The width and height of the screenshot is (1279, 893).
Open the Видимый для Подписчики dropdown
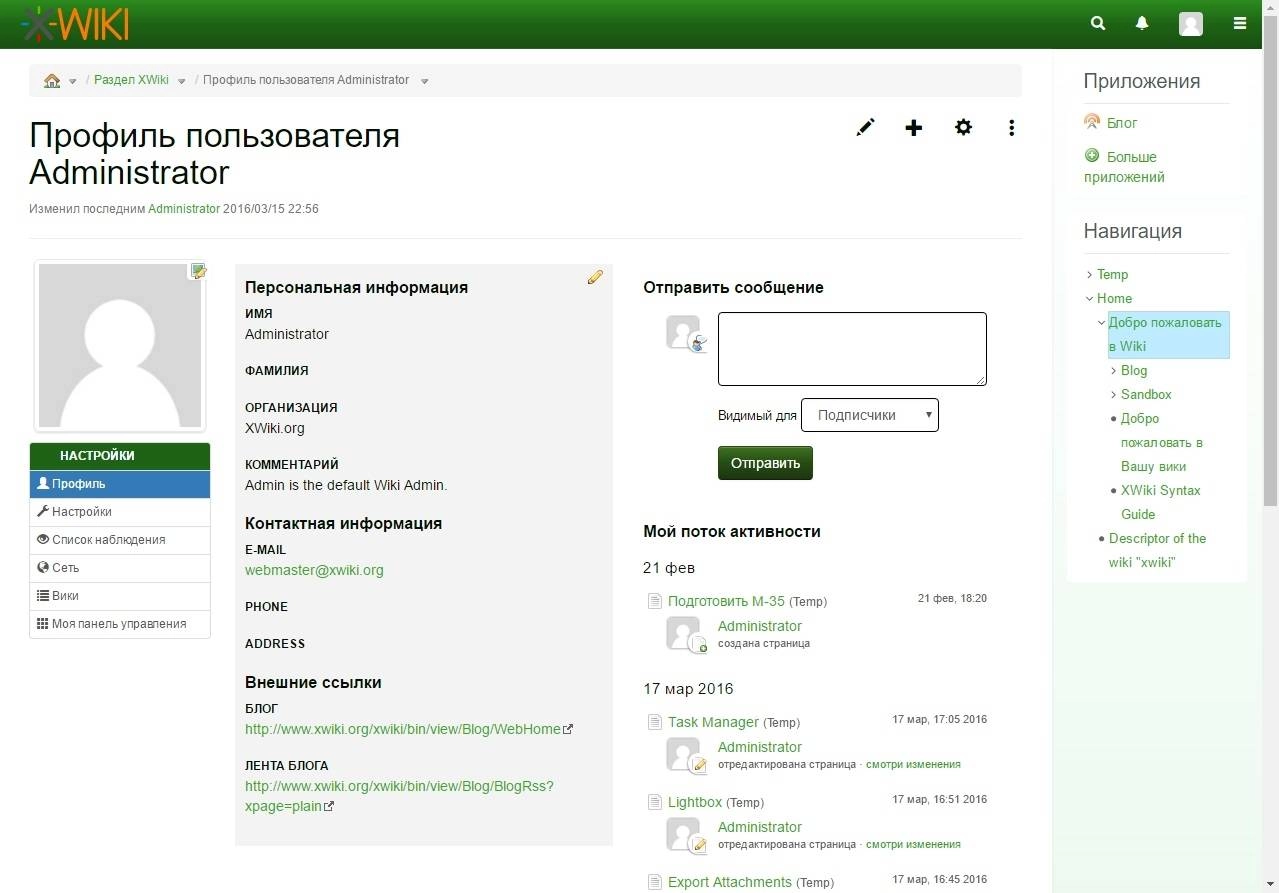pyautogui.click(x=870, y=415)
